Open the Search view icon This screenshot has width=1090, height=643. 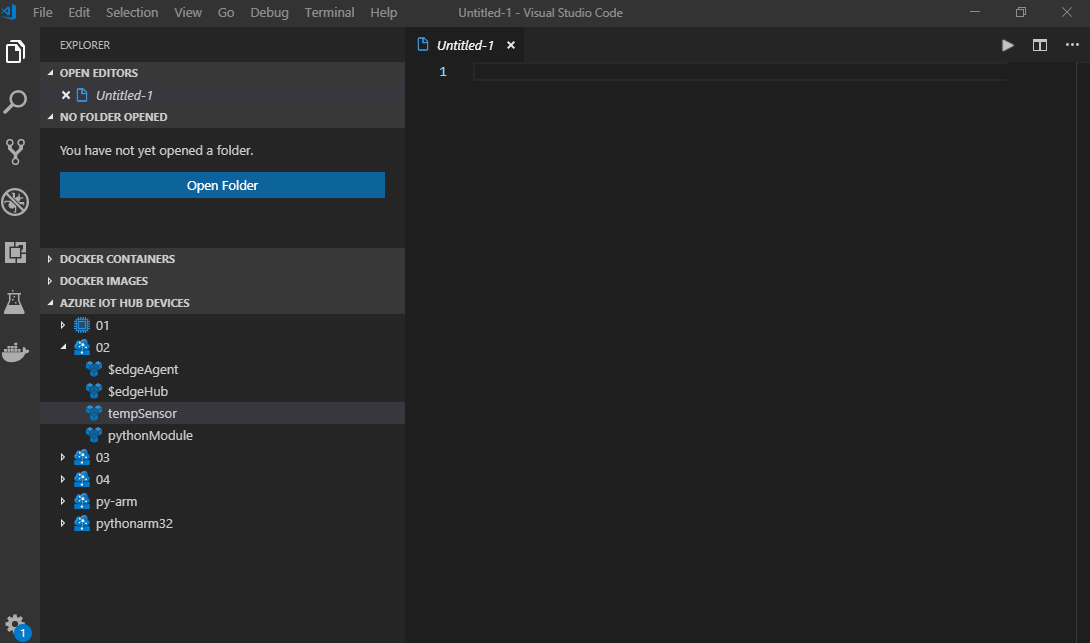click(15, 101)
